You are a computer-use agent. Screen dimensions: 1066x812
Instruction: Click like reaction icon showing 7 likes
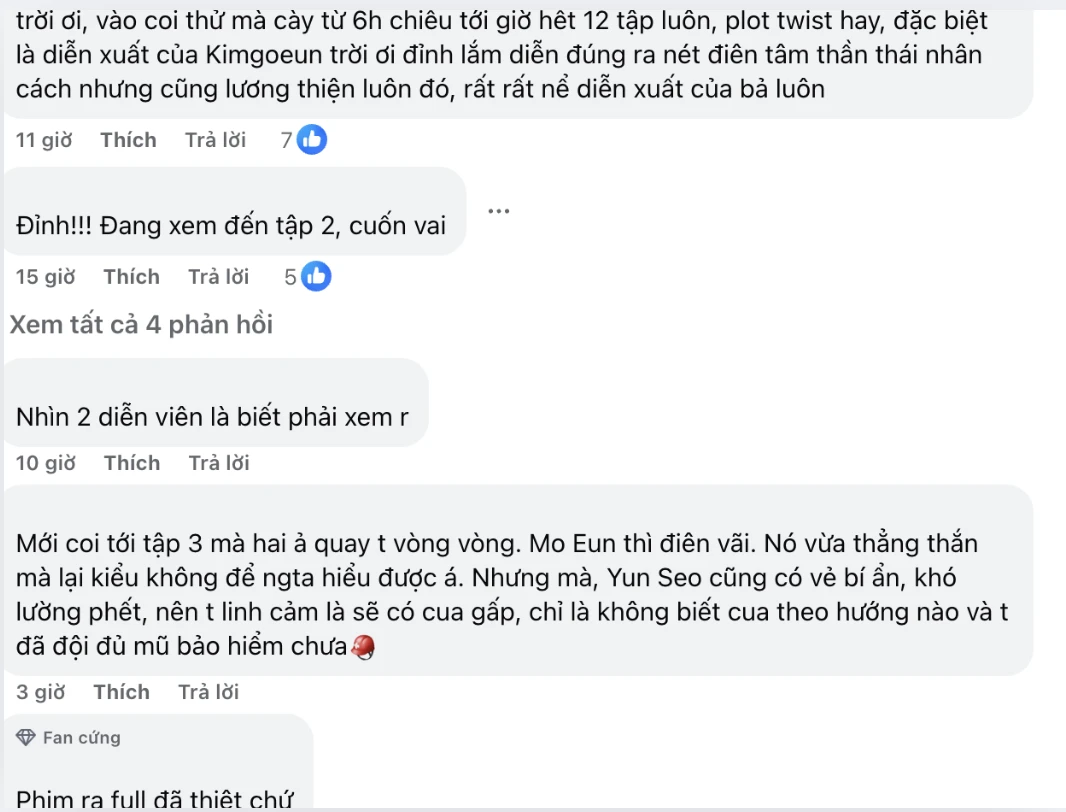tap(312, 140)
